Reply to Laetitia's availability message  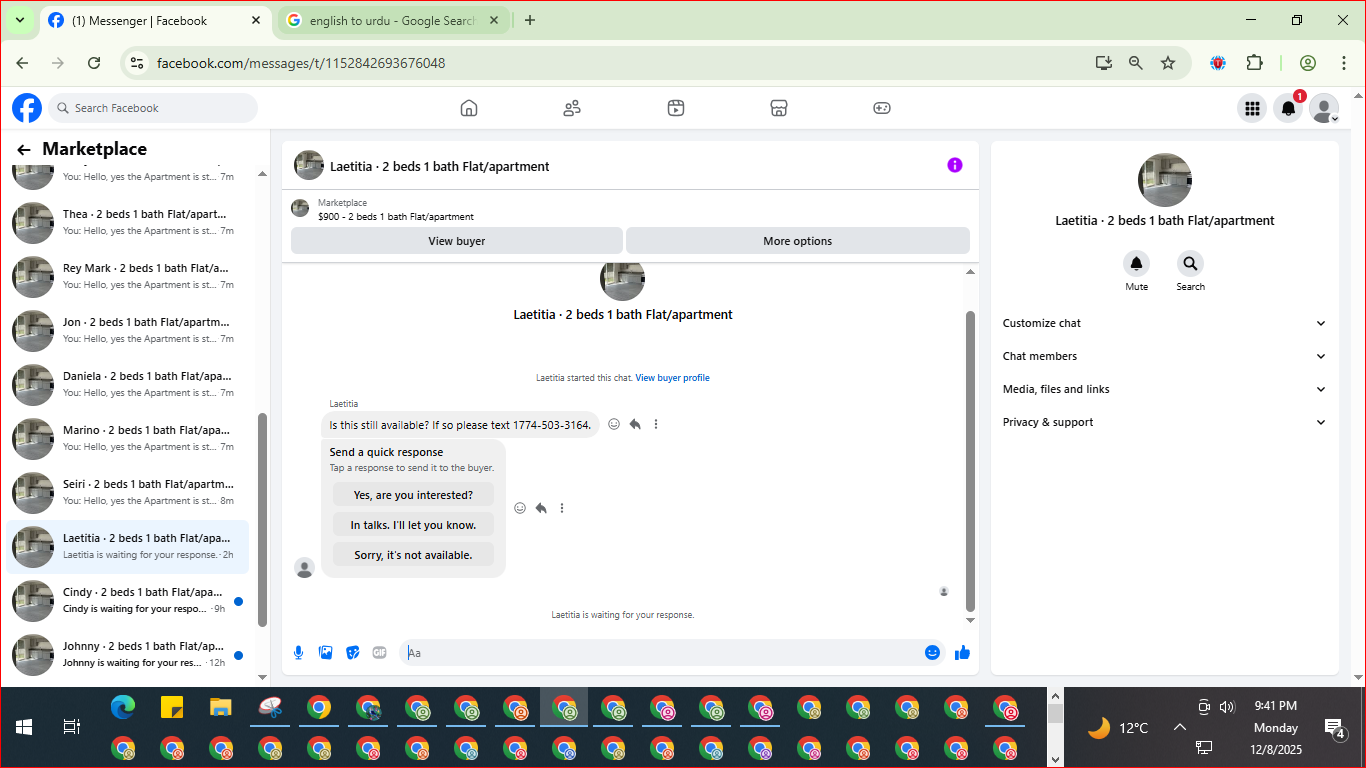click(635, 424)
